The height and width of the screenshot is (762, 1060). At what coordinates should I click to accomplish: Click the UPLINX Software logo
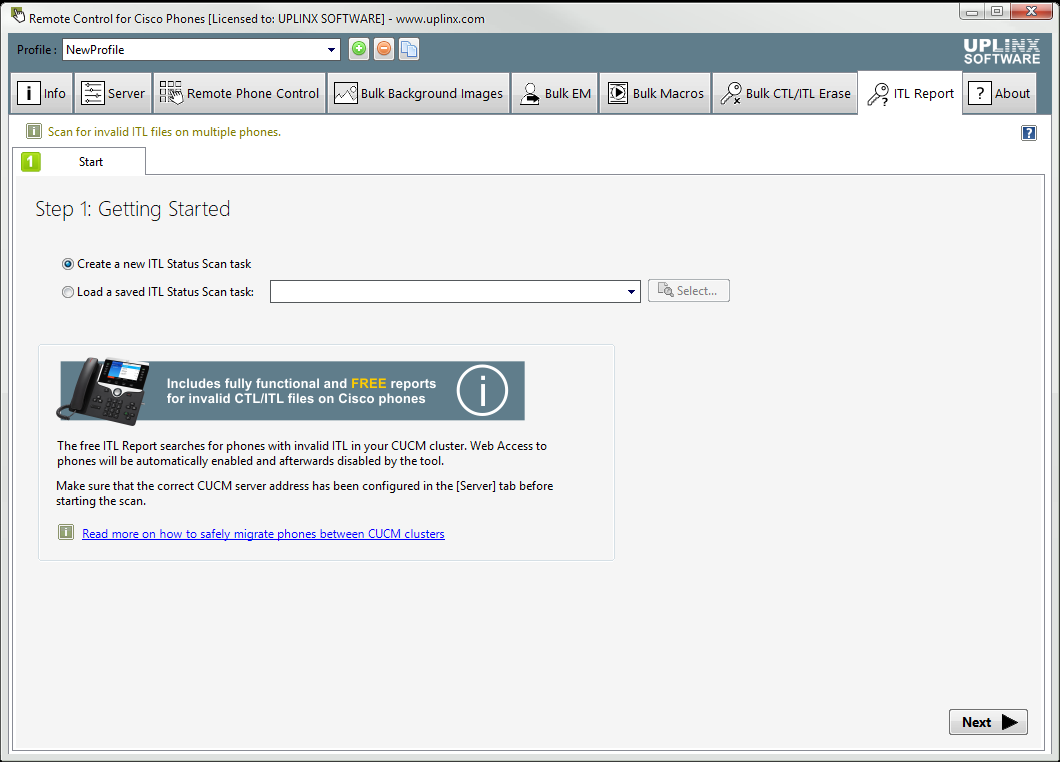pyautogui.click(x=1002, y=51)
